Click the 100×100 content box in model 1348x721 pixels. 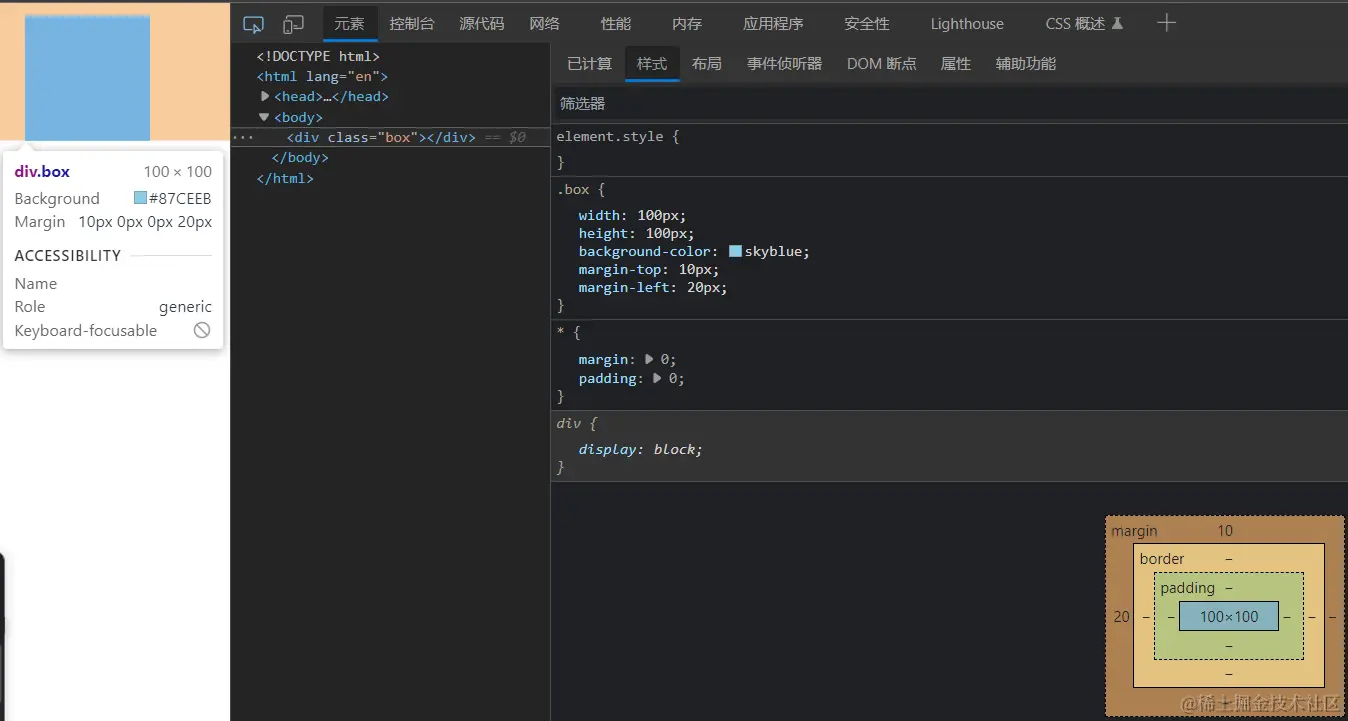coord(1229,616)
